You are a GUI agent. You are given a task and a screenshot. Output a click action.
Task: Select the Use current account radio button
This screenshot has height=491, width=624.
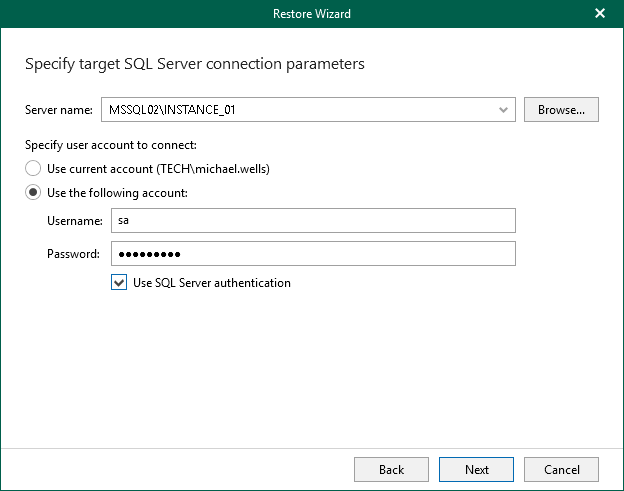coord(33,169)
